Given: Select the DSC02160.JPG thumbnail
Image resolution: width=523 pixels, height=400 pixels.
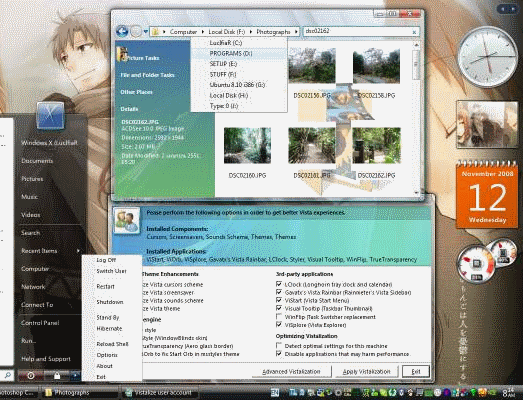Looking at the screenshot, I should point(247,145).
